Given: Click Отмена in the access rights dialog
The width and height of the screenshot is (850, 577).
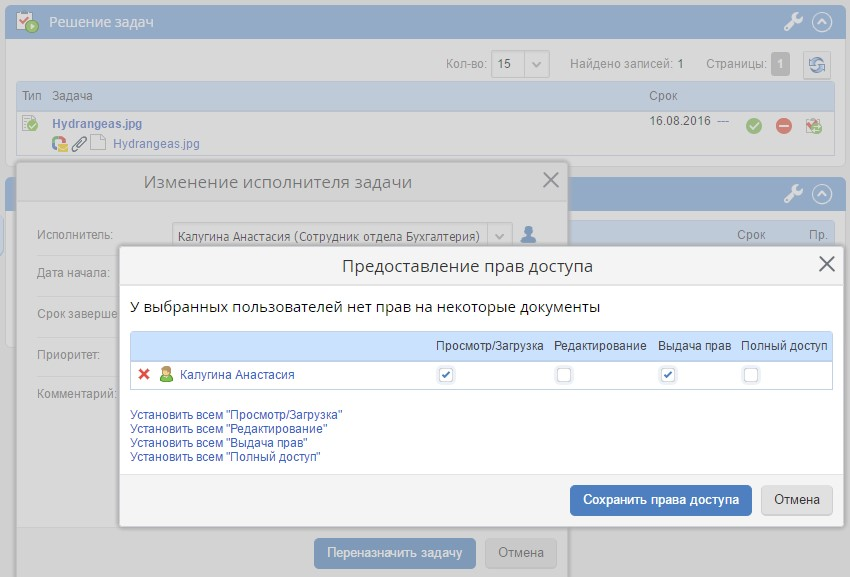Looking at the screenshot, I should [796, 500].
